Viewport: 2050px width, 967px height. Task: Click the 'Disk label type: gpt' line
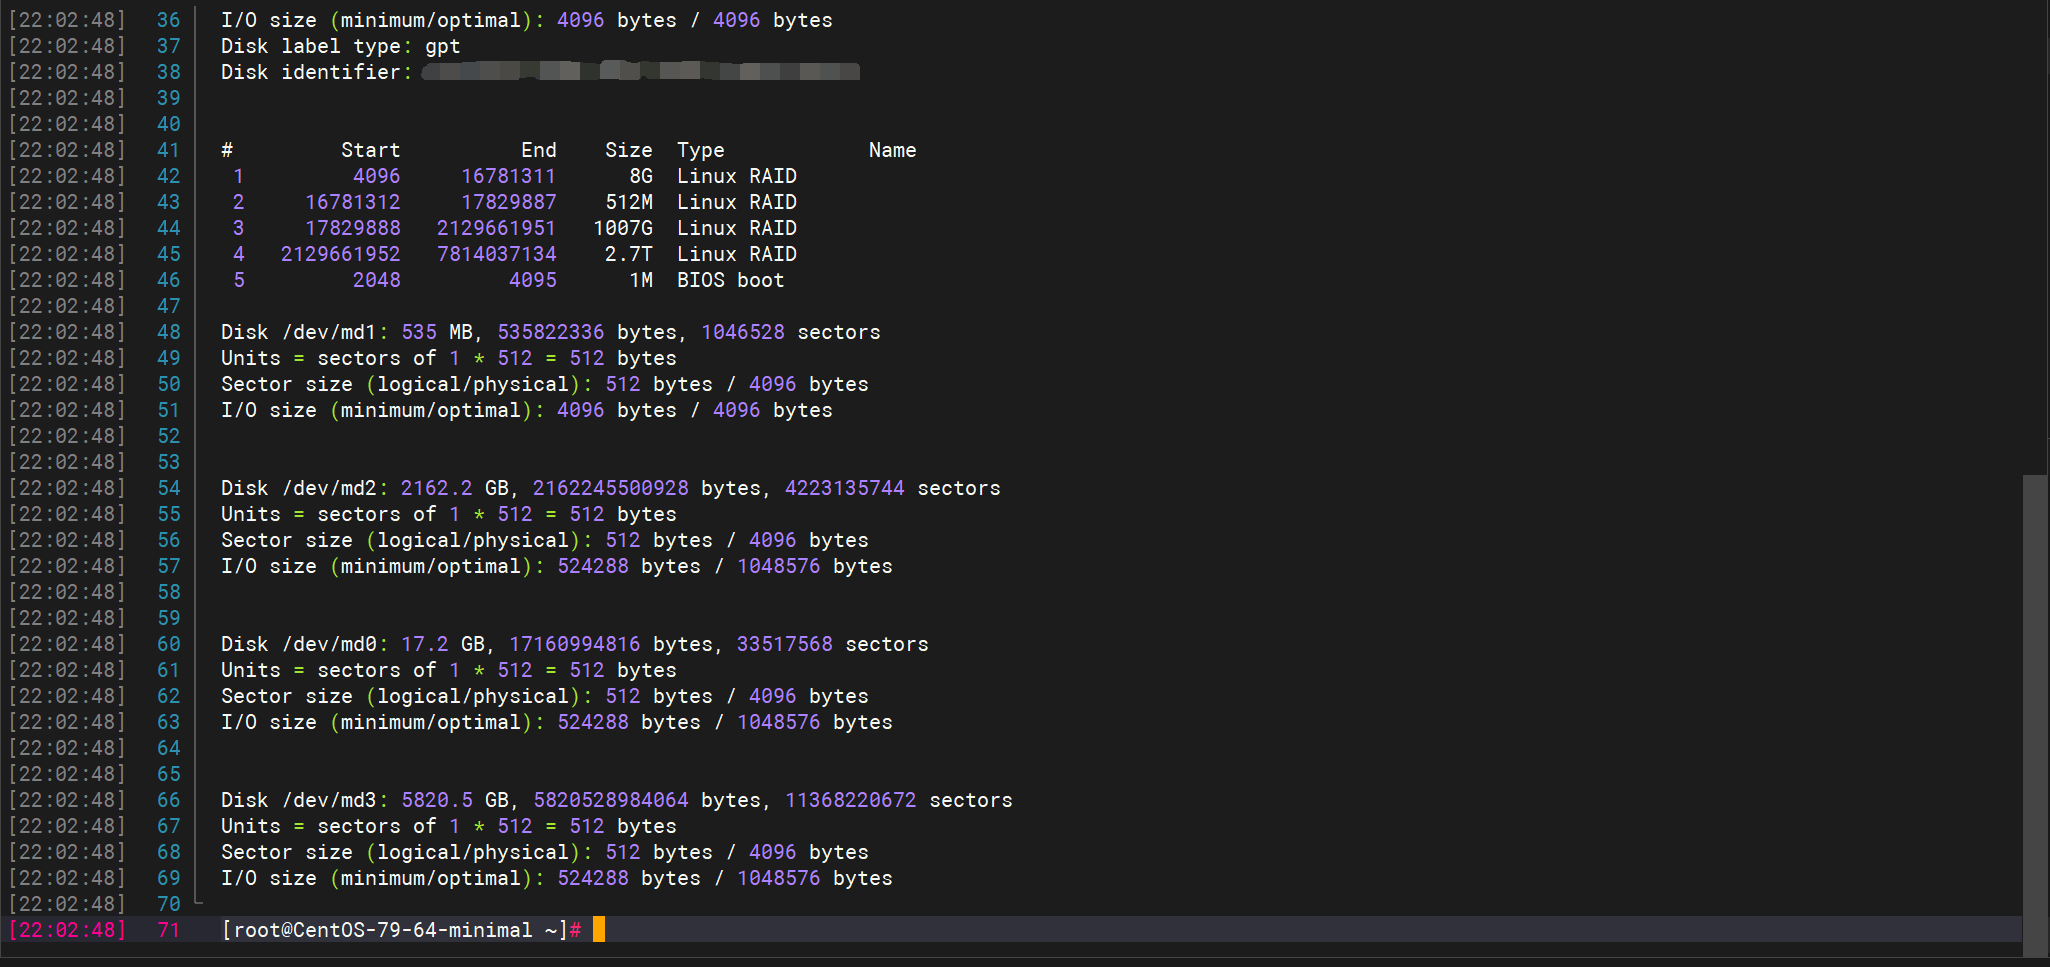(341, 46)
